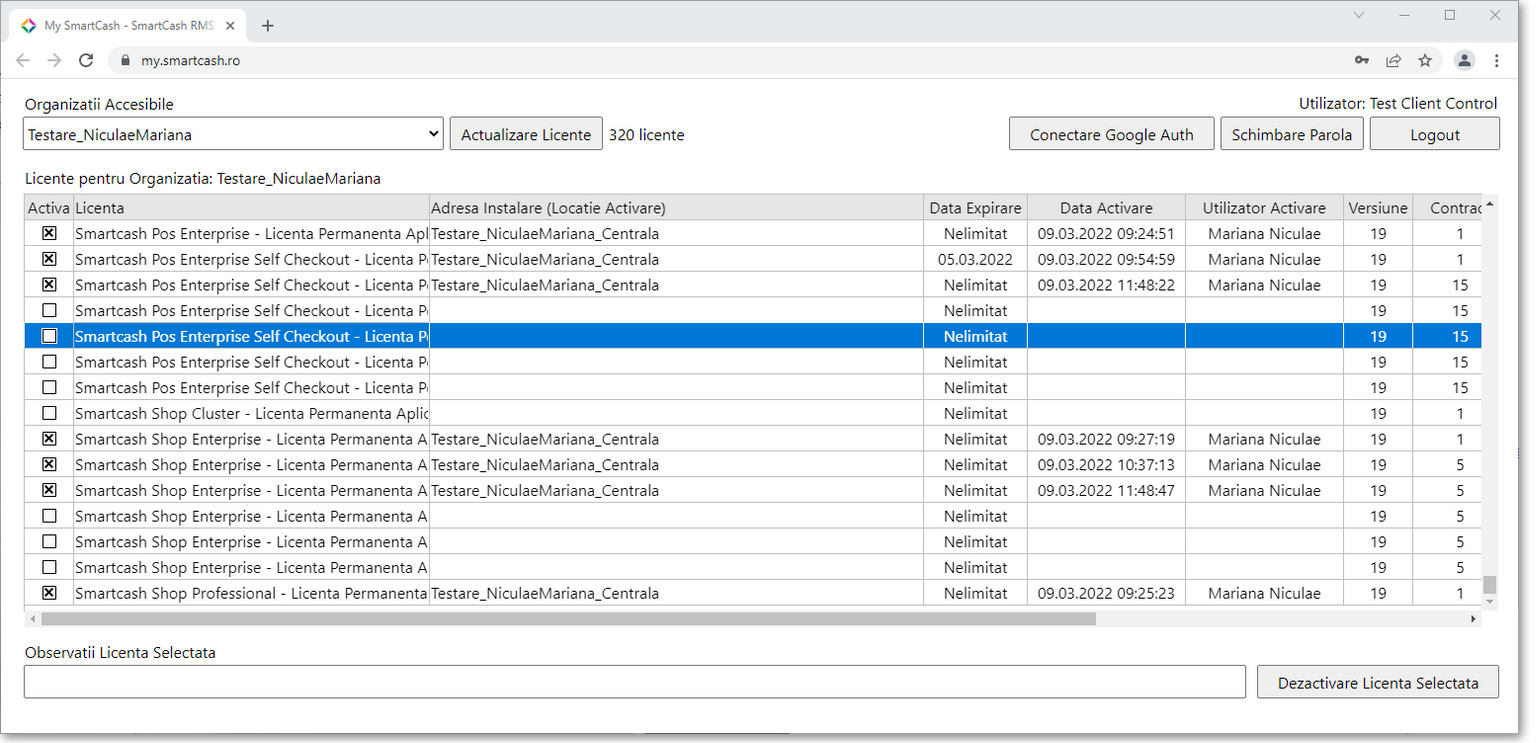Sort by Adresa Instalare column header
This screenshot has height=743, width=1537.
click(676, 208)
